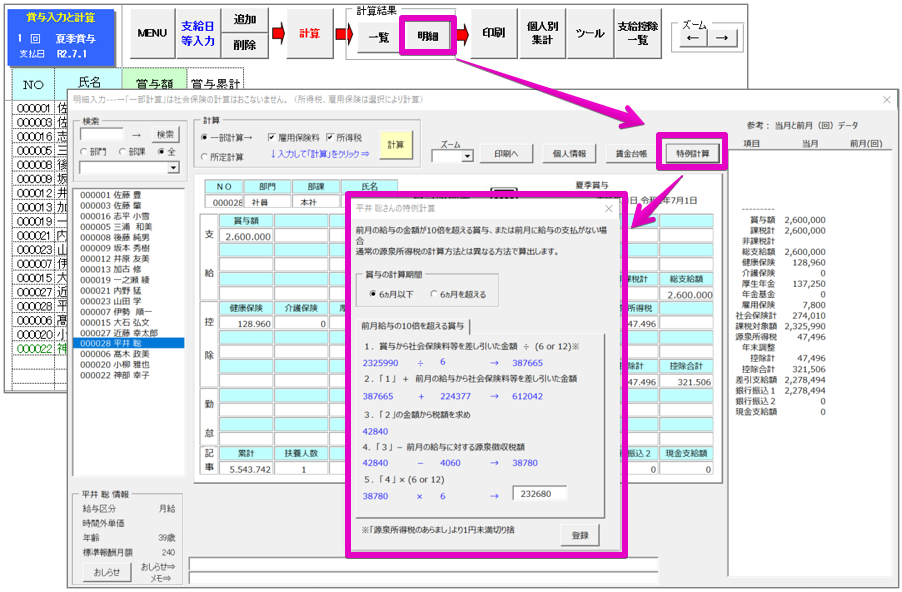
Task: Click the yellow 計算 button in the detail dialog
Action: [x=396, y=145]
